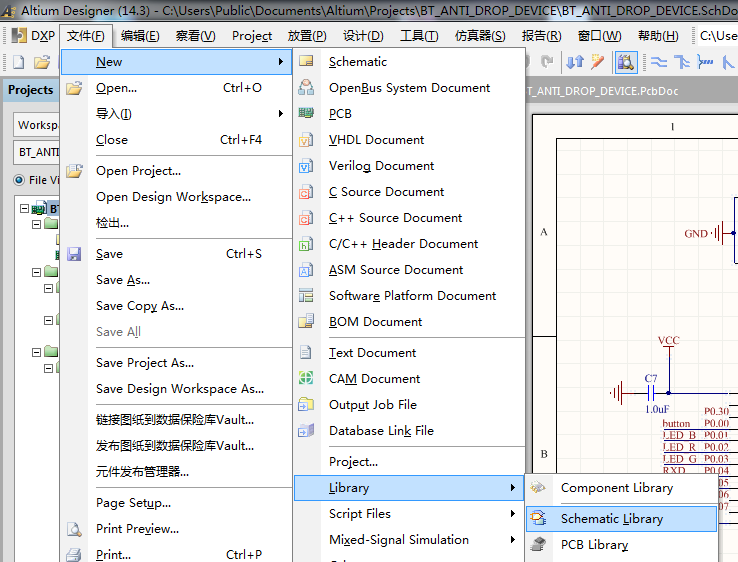Click the place wire toolbar icon
Viewport: 738px width, 562px height.
[659, 62]
